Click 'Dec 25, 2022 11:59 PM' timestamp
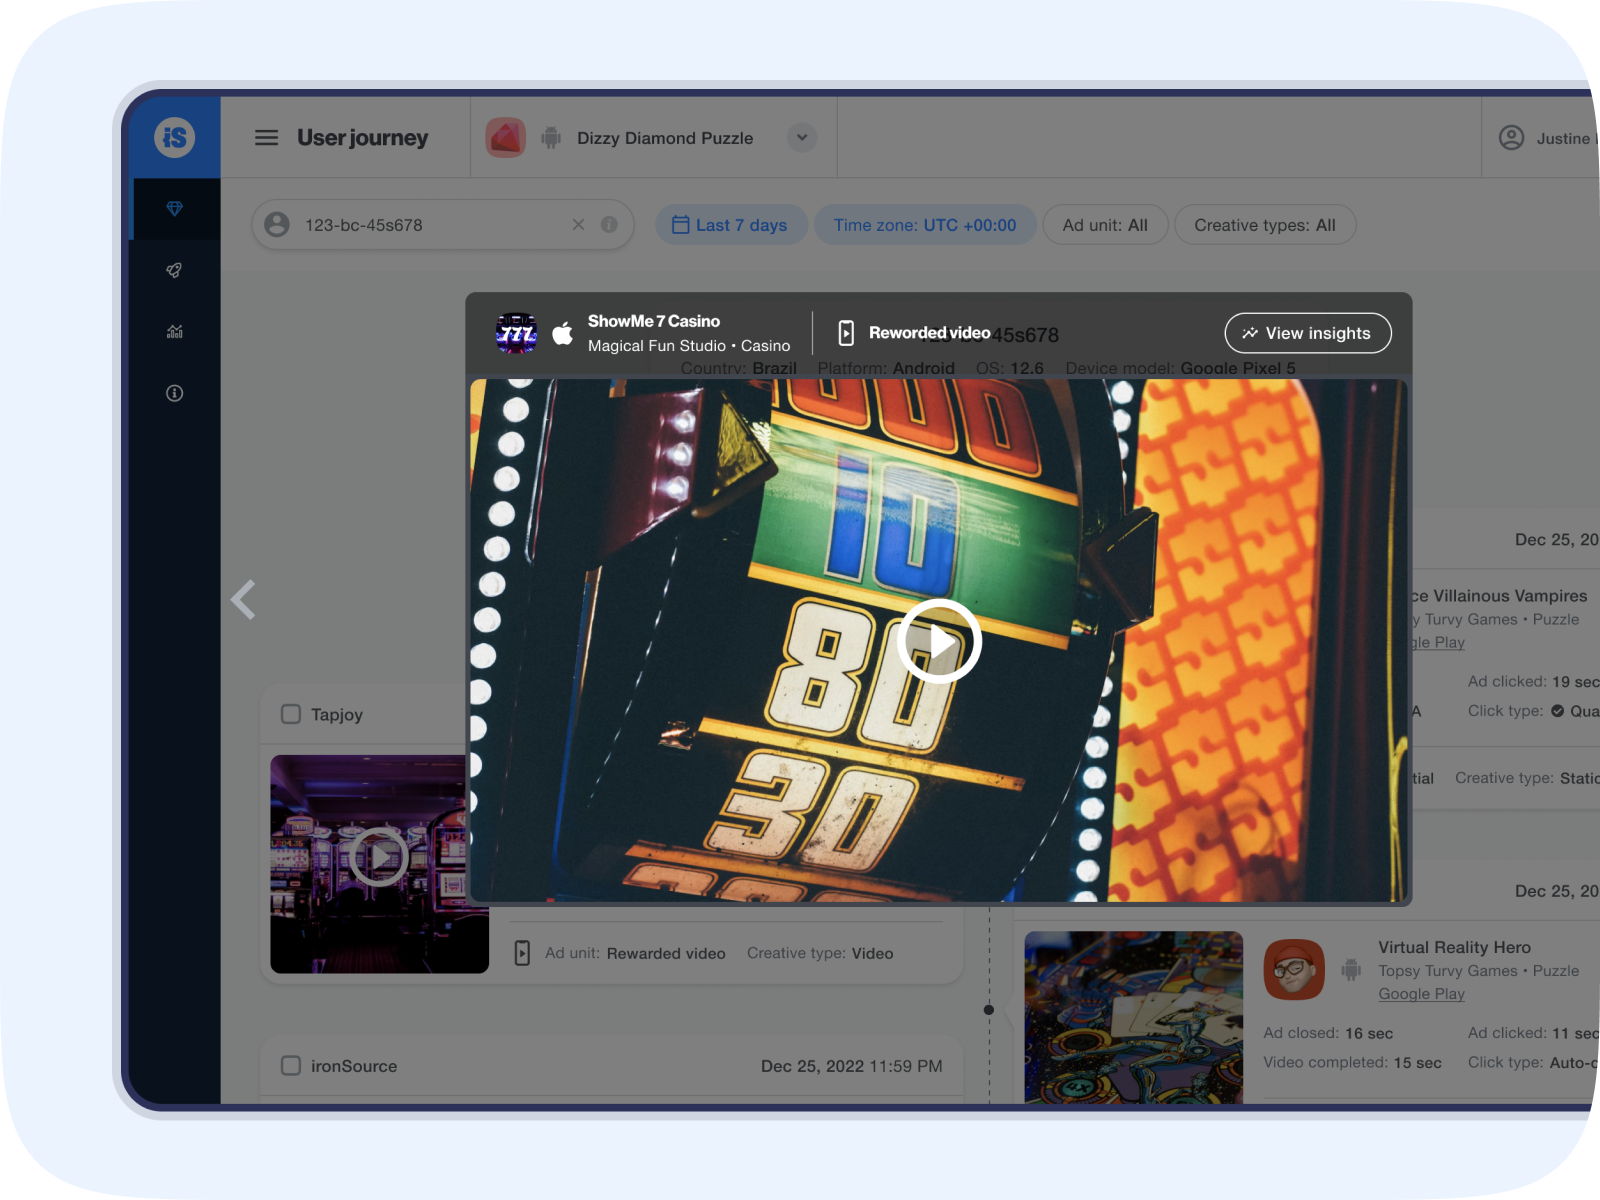Image resolution: width=1600 pixels, height=1200 pixels. pyautogui.click(x=851, y=1066)
